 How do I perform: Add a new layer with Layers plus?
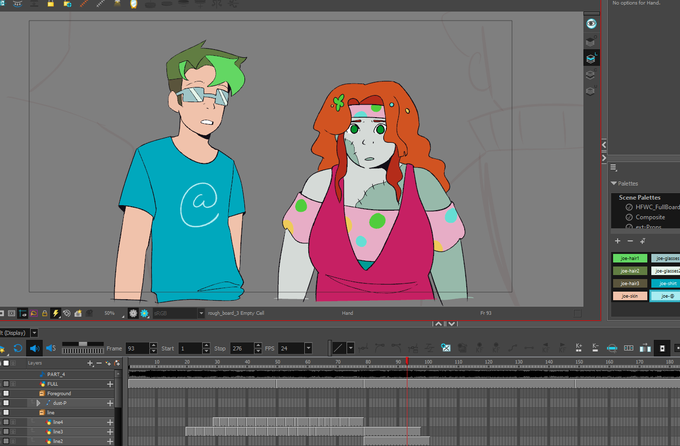90,363
